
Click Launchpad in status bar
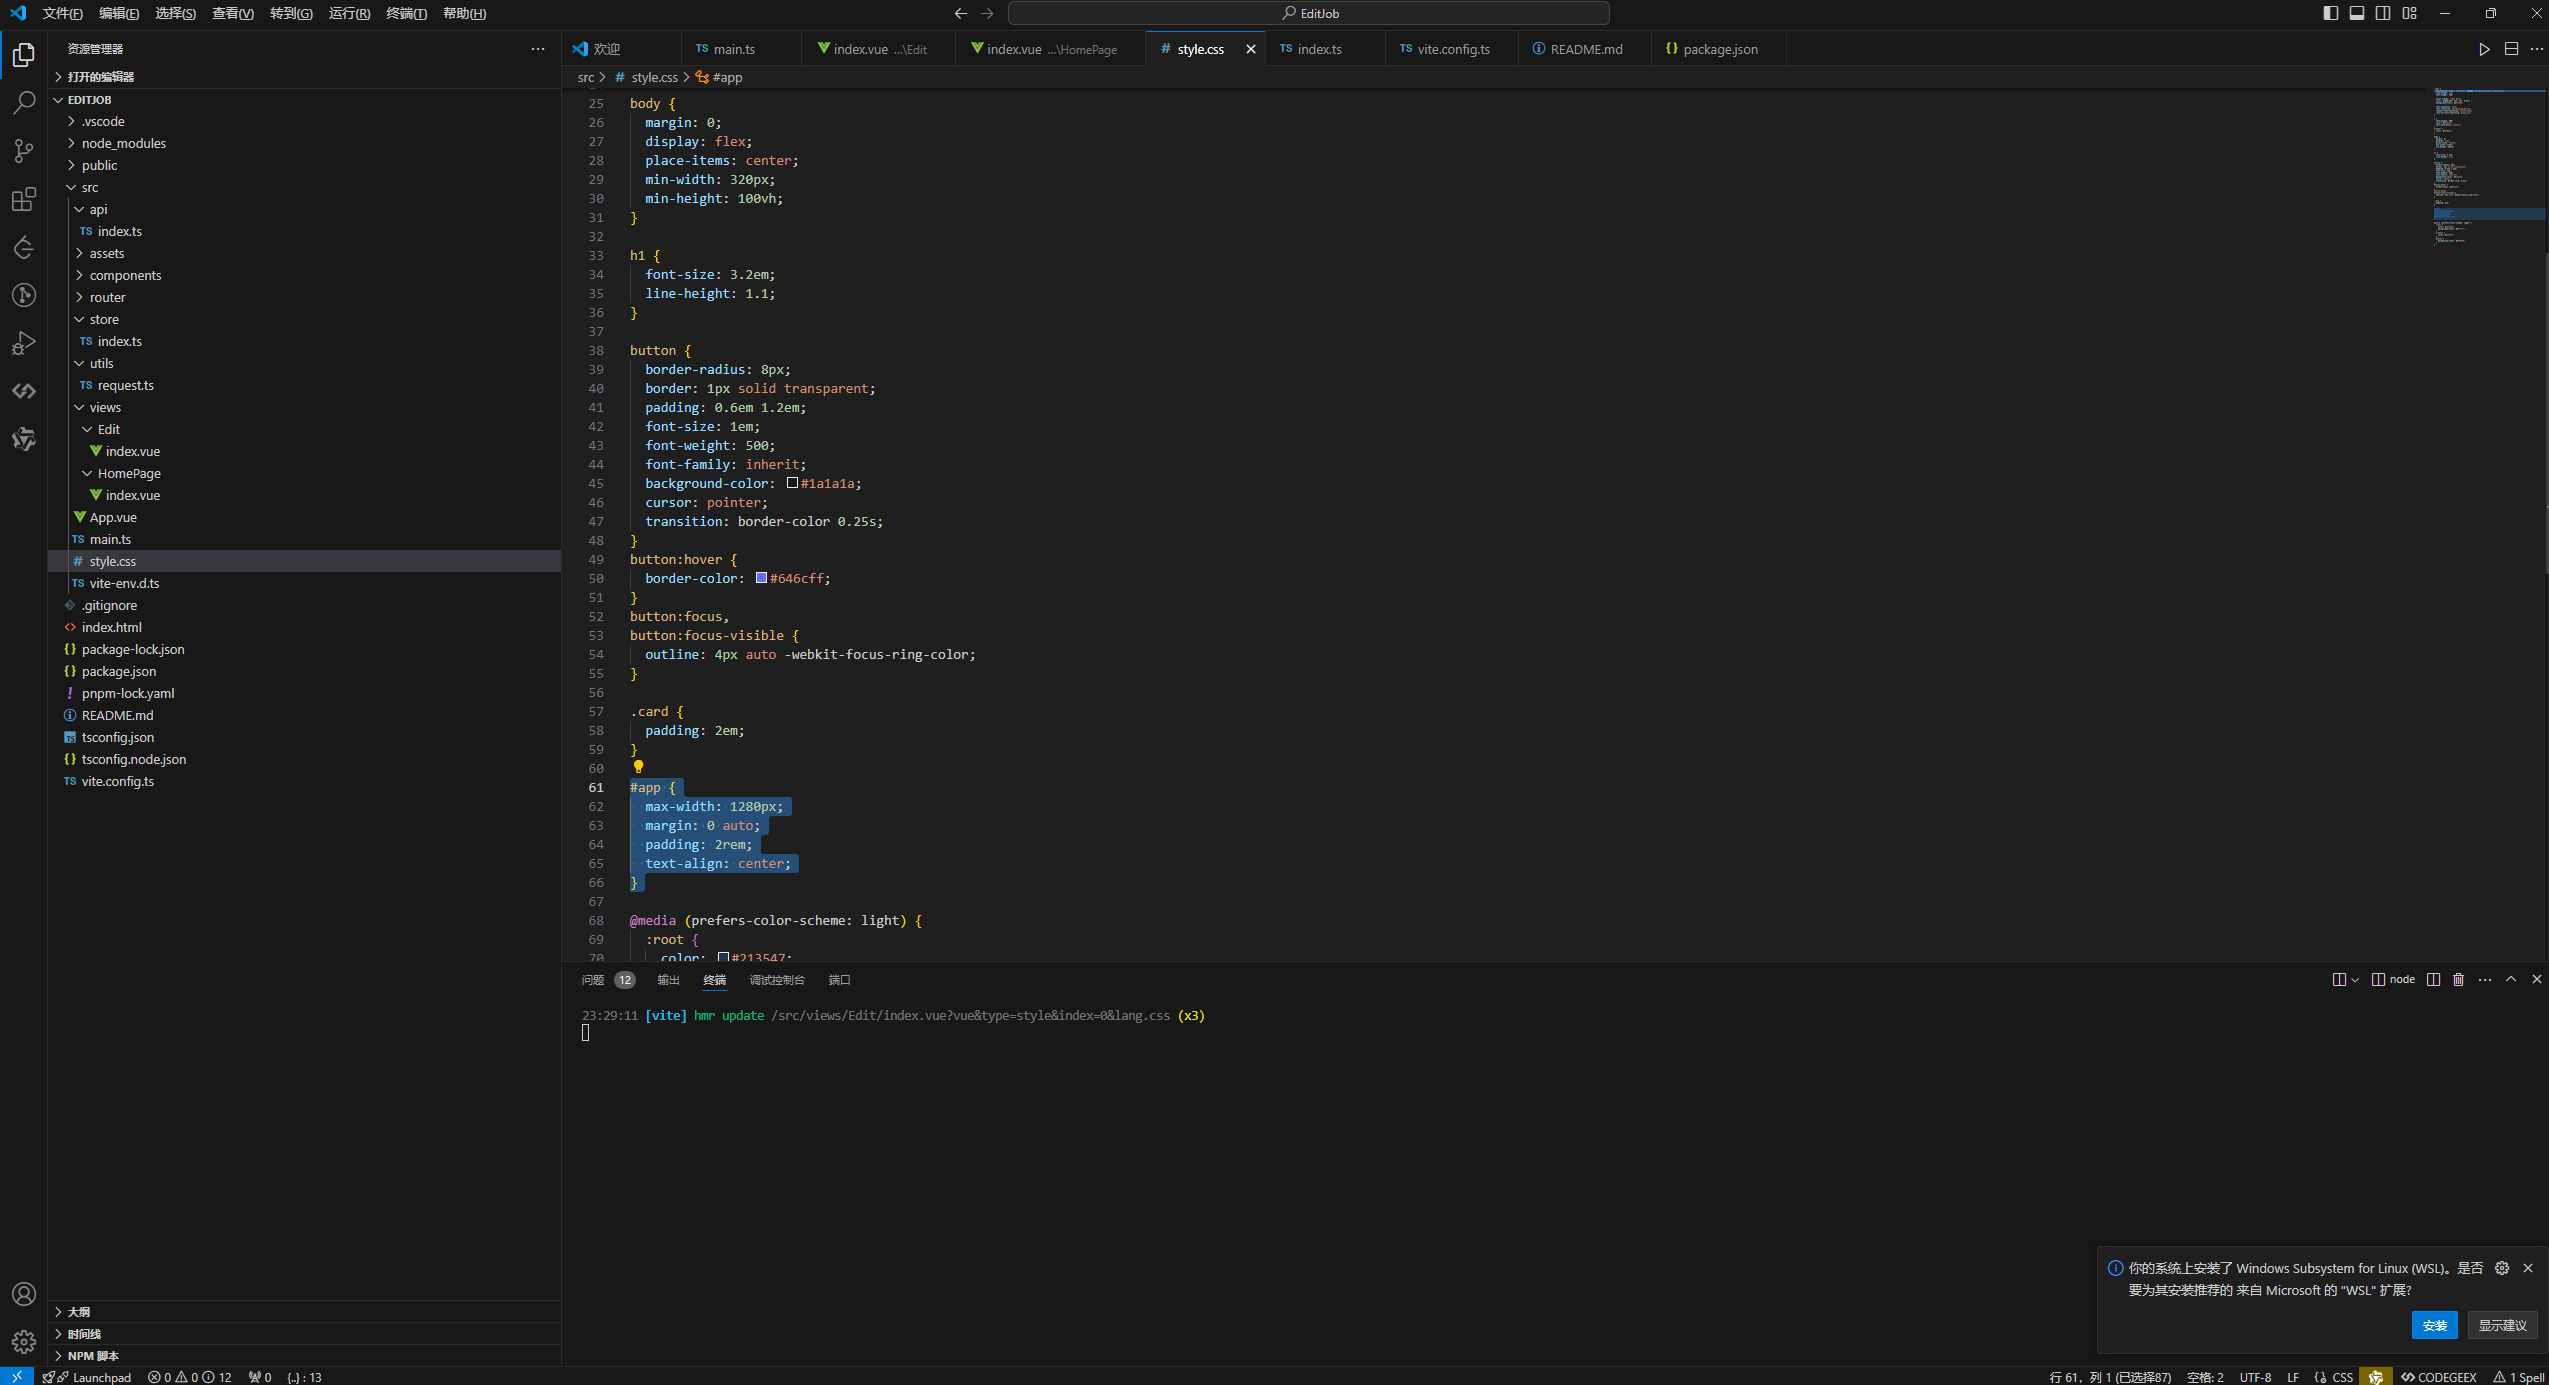tap(88, 1377)
